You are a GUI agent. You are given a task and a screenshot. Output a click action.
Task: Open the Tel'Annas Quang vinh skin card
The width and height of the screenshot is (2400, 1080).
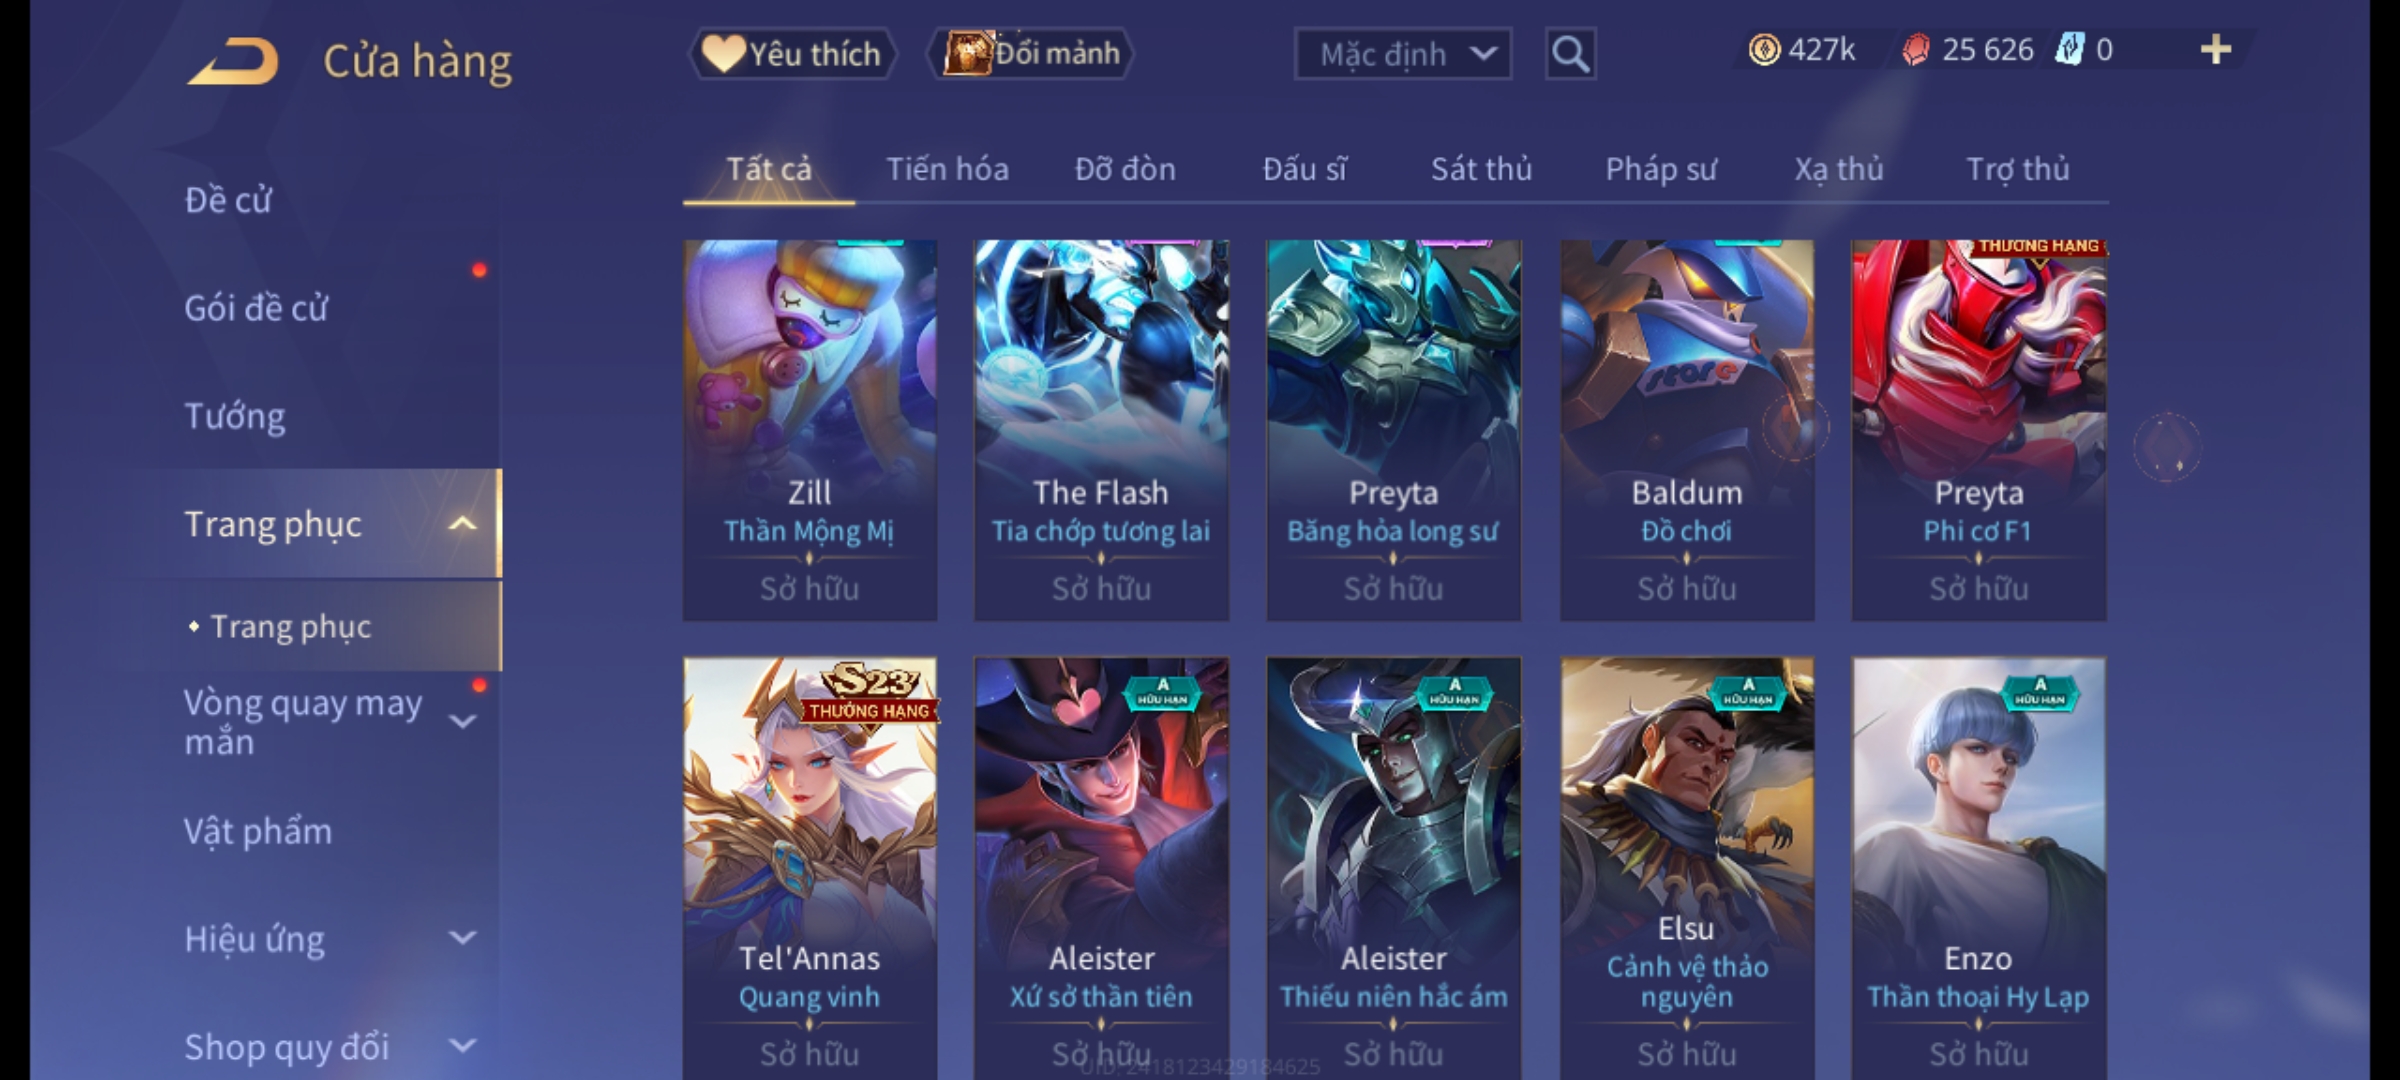tap(810, 868)
